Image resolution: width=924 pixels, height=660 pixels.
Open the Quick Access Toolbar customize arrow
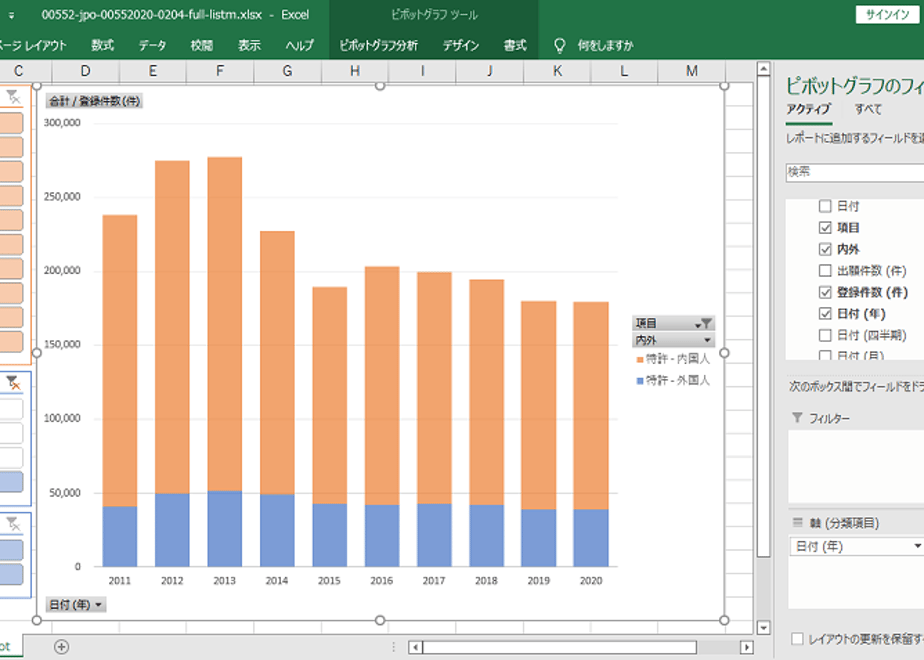(11, 15)
